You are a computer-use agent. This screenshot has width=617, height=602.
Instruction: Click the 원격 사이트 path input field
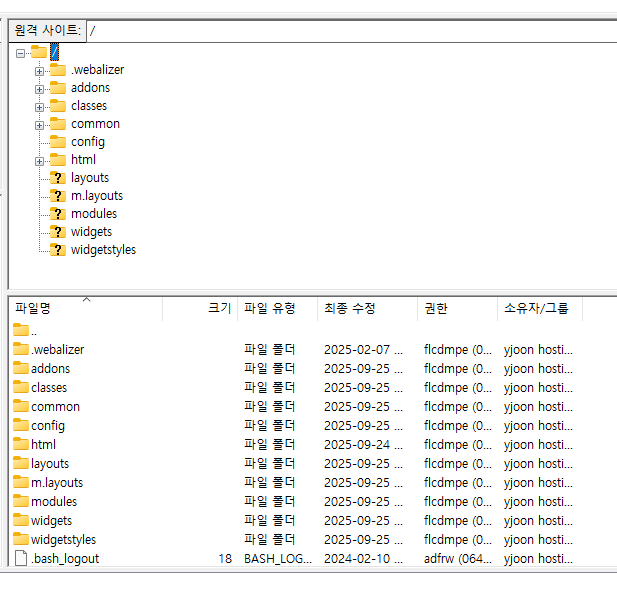[x=350, y=30]
